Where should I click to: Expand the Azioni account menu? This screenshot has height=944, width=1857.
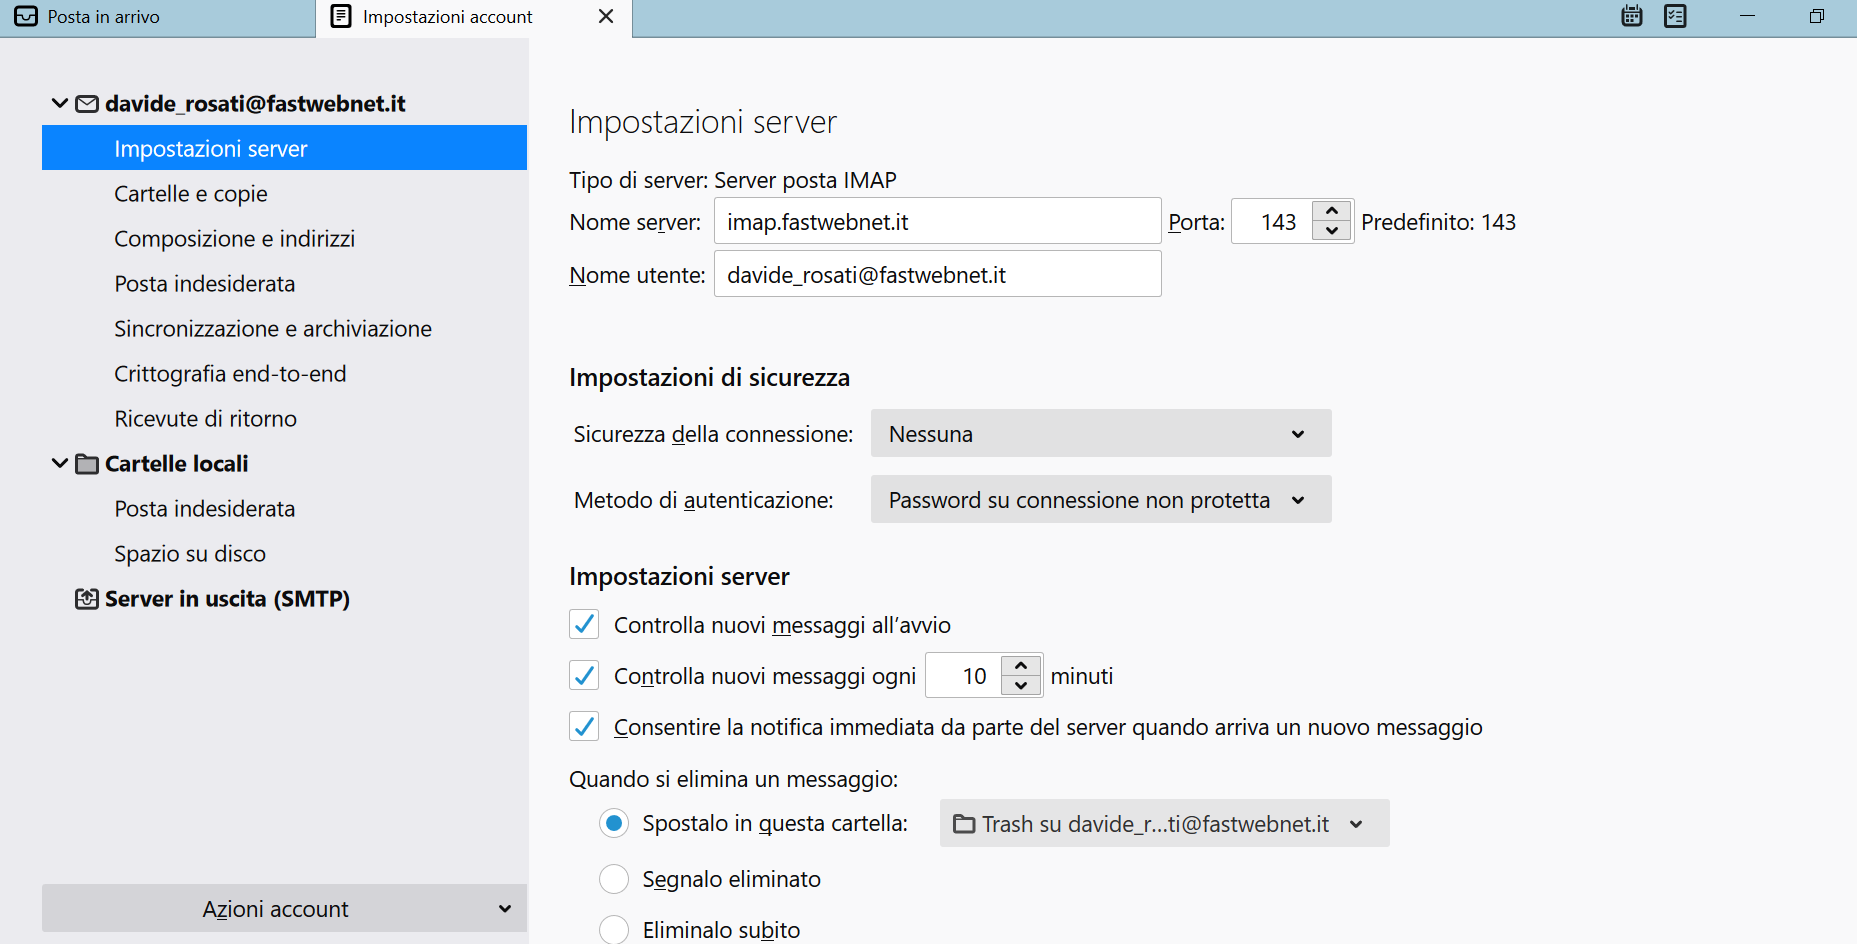point(284,909)
